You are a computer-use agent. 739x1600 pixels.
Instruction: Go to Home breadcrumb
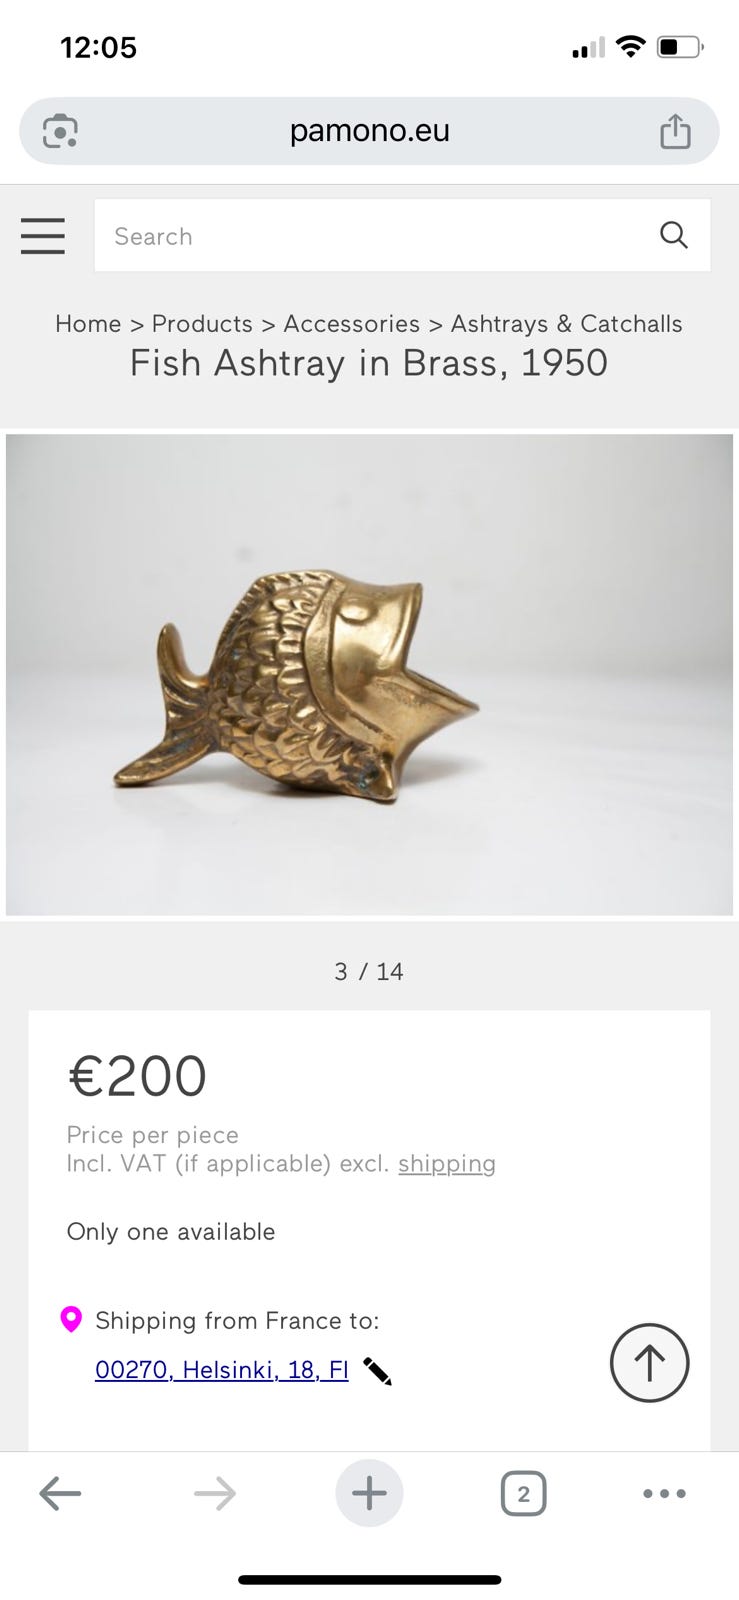pos(88,324)
